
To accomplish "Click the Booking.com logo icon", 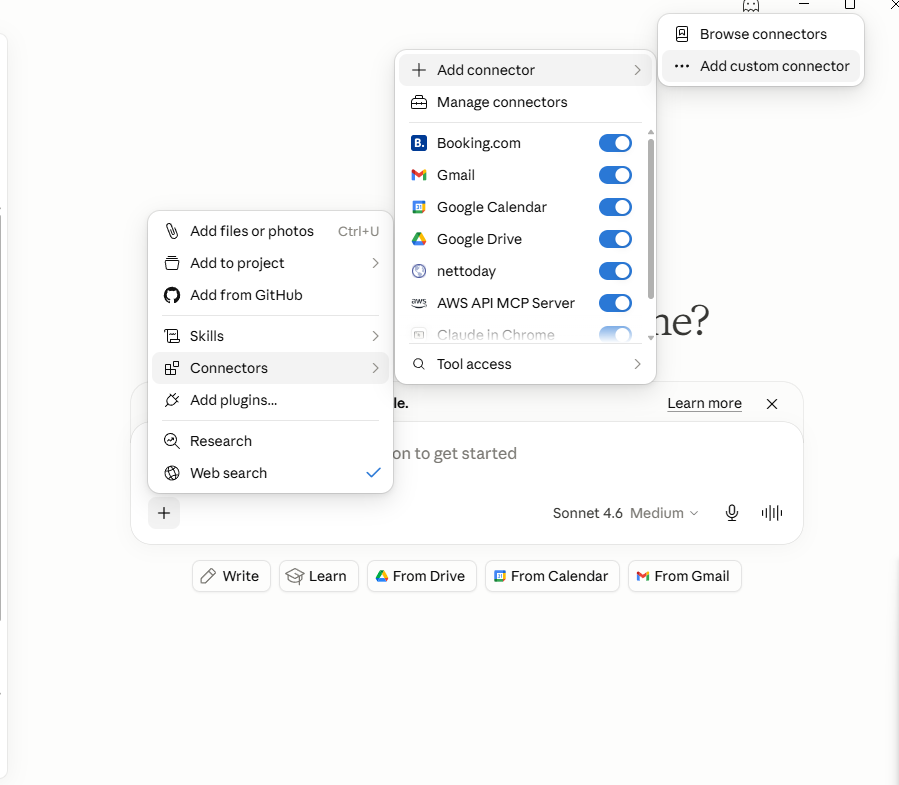I will [x=419, y=143].
